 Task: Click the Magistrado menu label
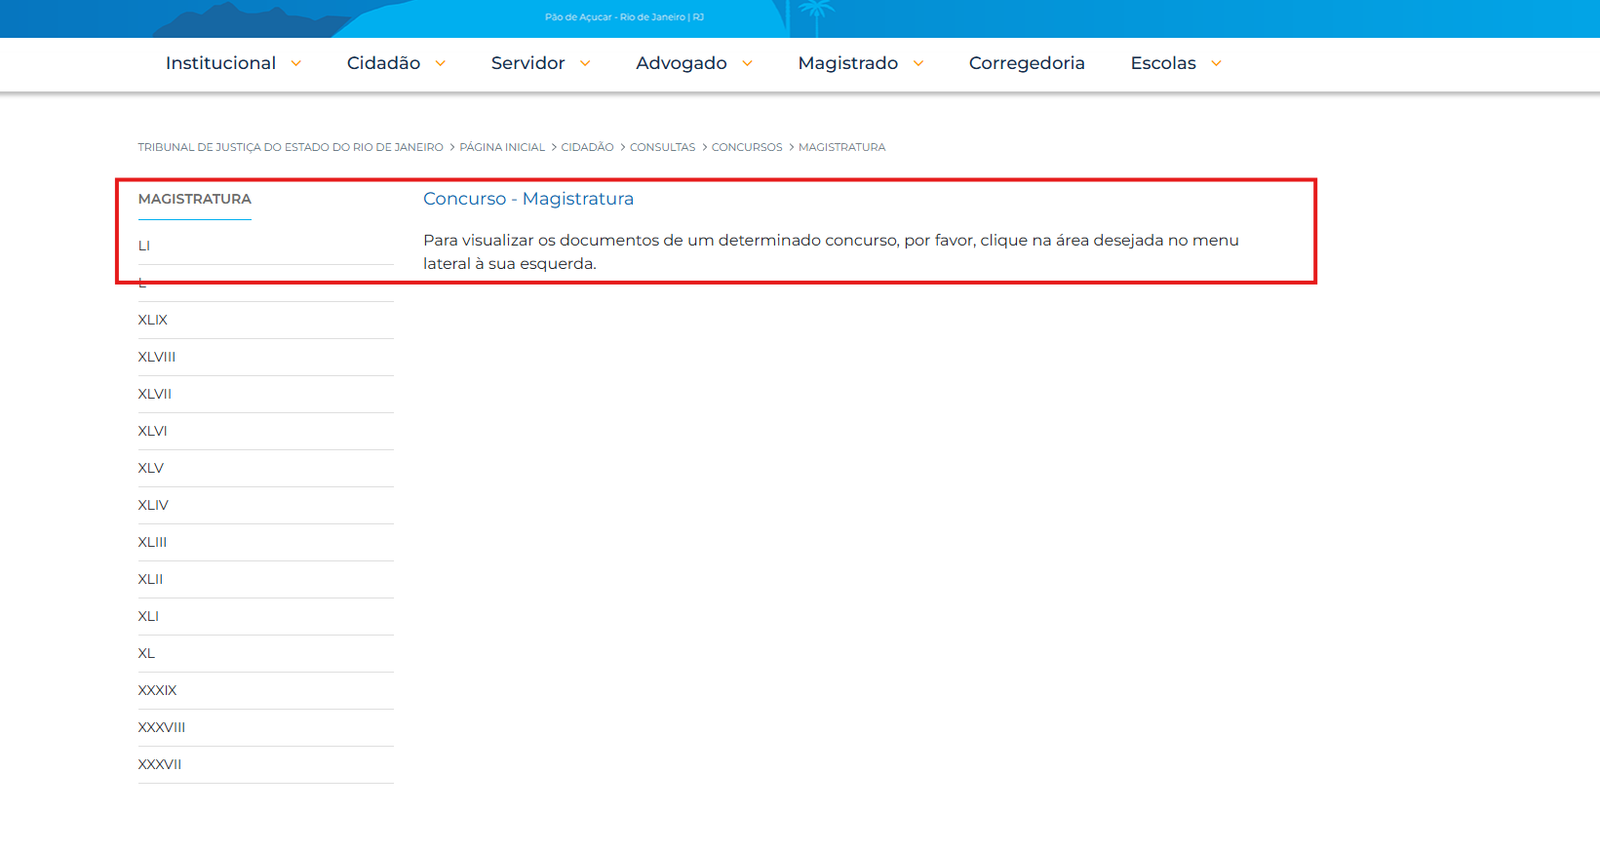847,63
